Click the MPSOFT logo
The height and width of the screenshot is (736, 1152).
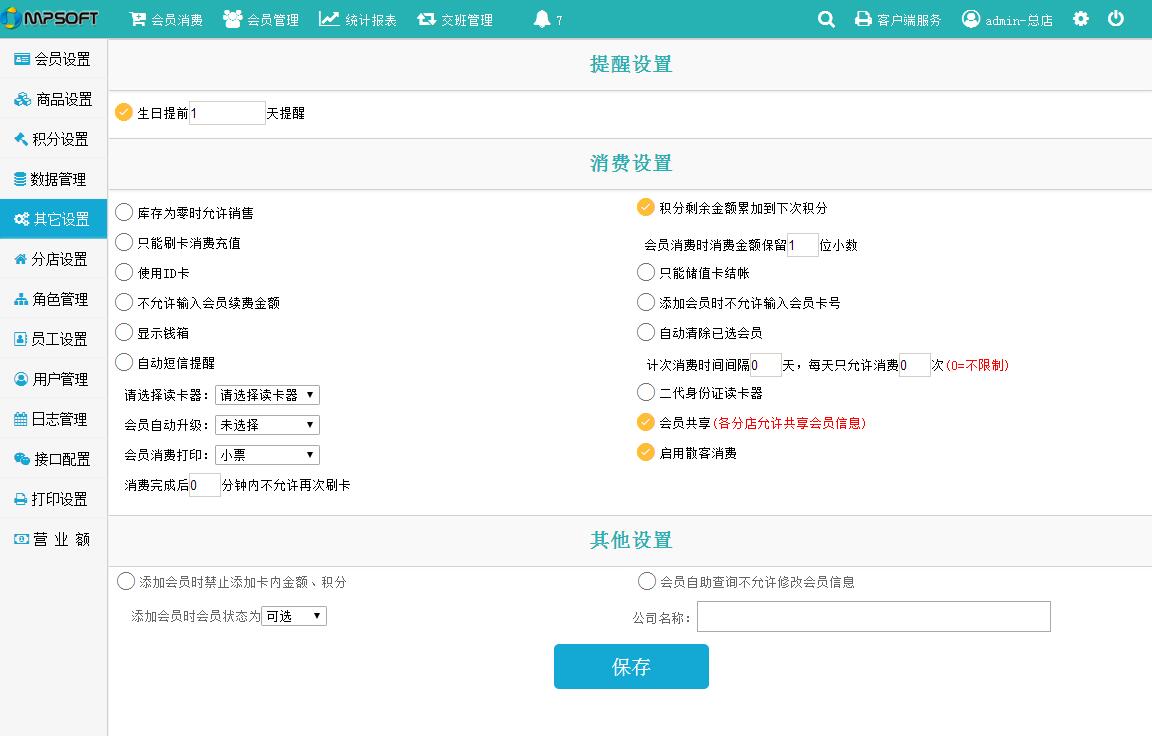click(50, 18)
